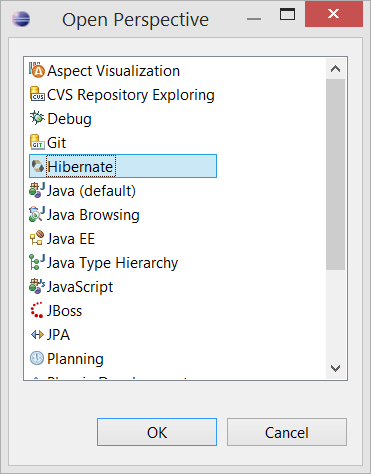Select the "Planning" label
The height and width of the screenshot is (474, 371).
click(x=75, y=359)
